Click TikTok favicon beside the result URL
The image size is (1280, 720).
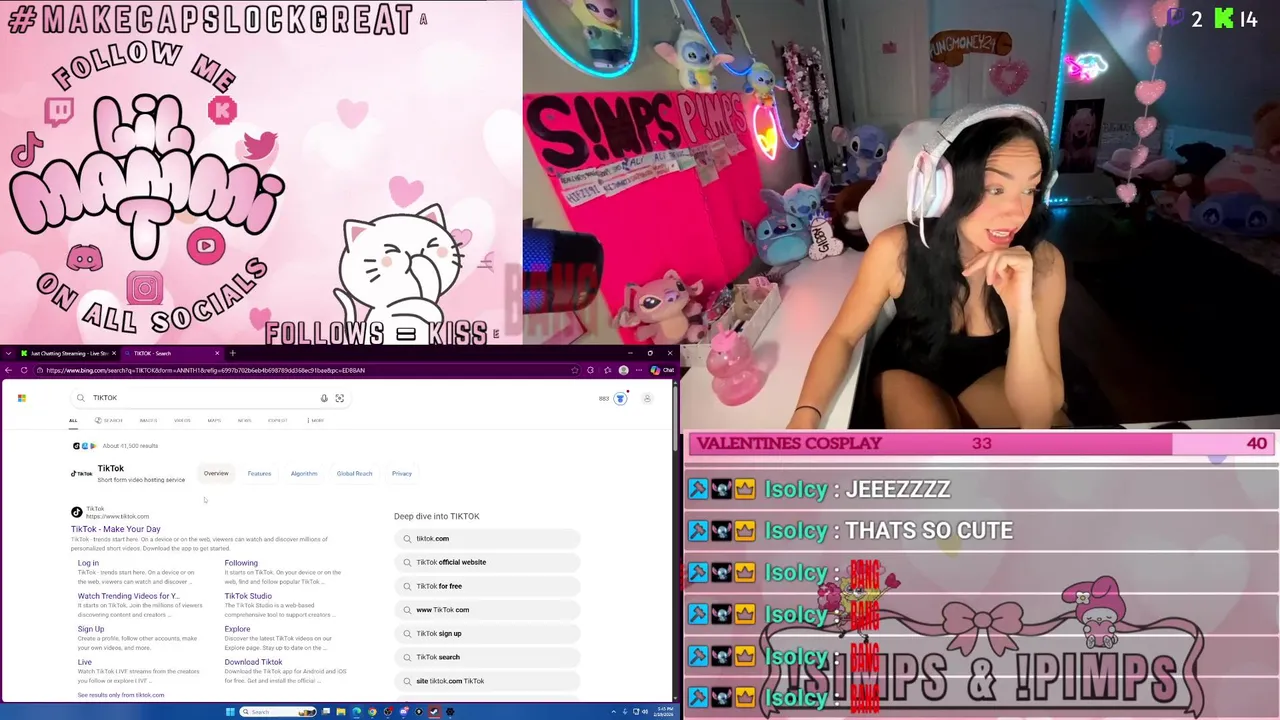tap(77, 512)
